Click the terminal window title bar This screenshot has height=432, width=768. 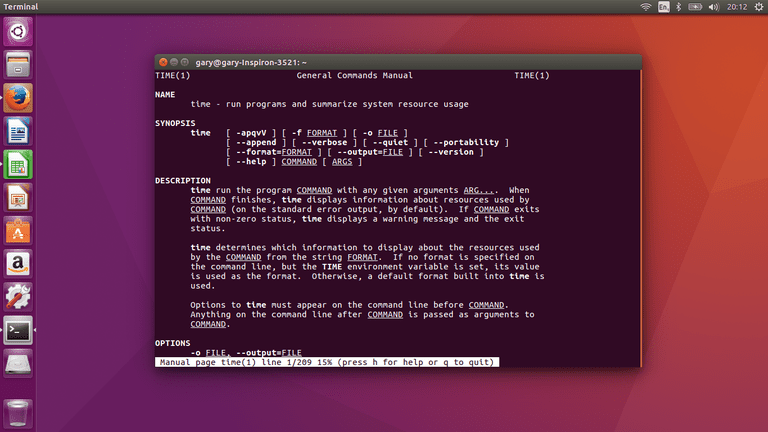pos(400,62)
